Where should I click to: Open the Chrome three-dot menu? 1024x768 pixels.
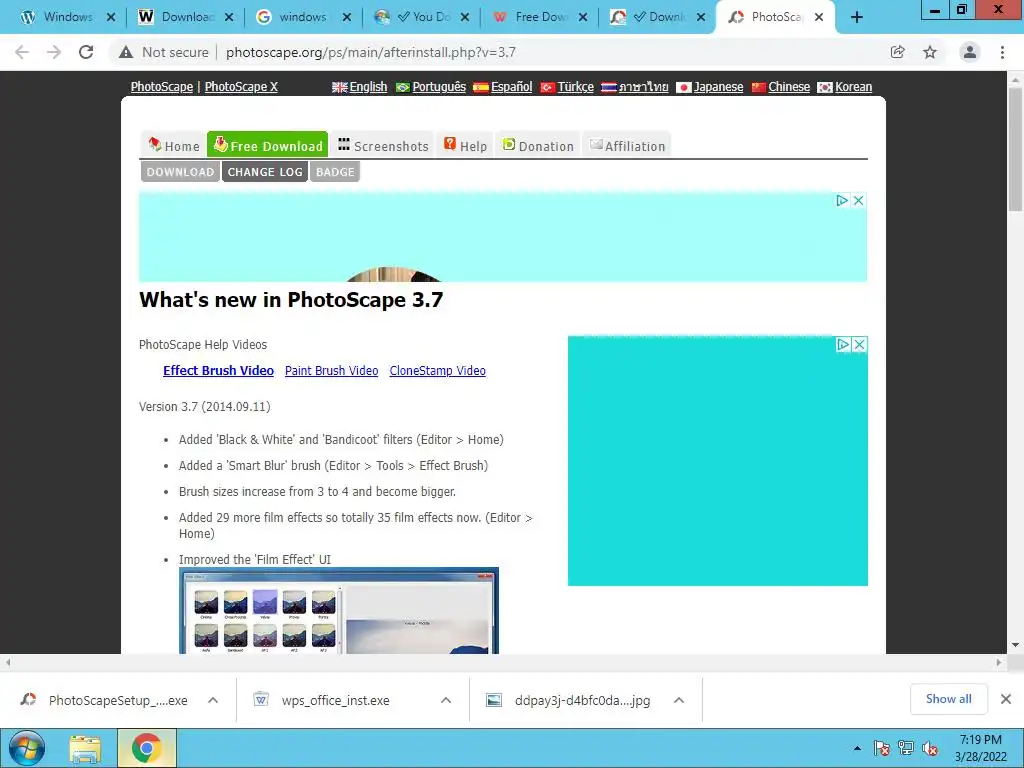[x=1002, y=52]
